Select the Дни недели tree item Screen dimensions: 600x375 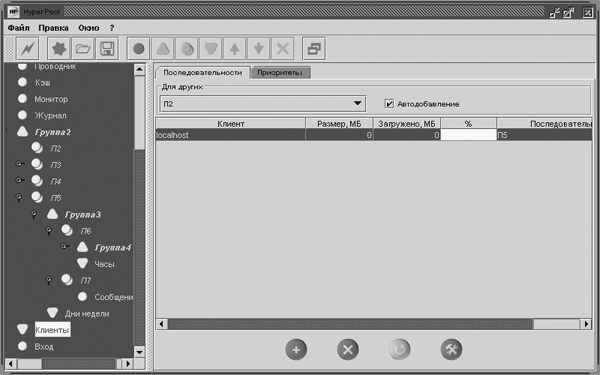87,313
